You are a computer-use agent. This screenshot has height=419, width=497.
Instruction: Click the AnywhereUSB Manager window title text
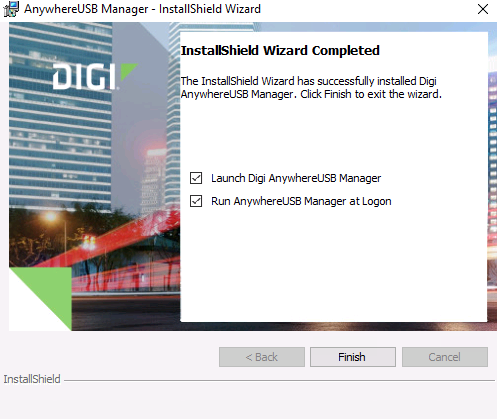point(142,9)
